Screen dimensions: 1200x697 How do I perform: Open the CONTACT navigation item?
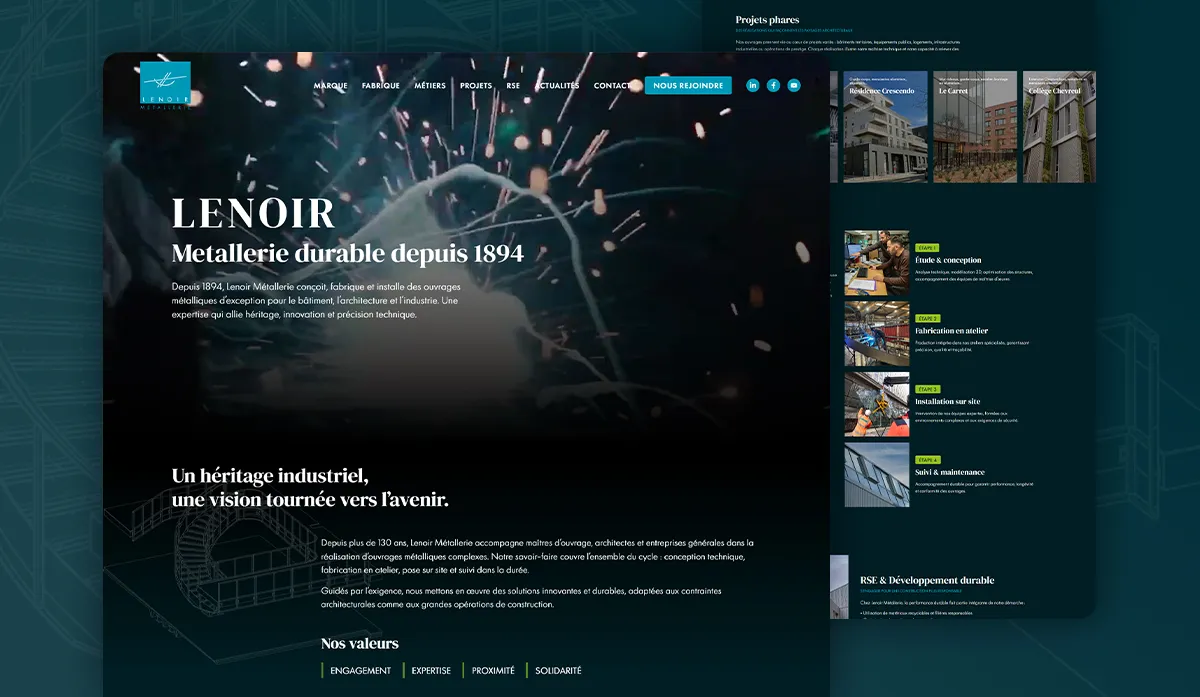[612, 86]
